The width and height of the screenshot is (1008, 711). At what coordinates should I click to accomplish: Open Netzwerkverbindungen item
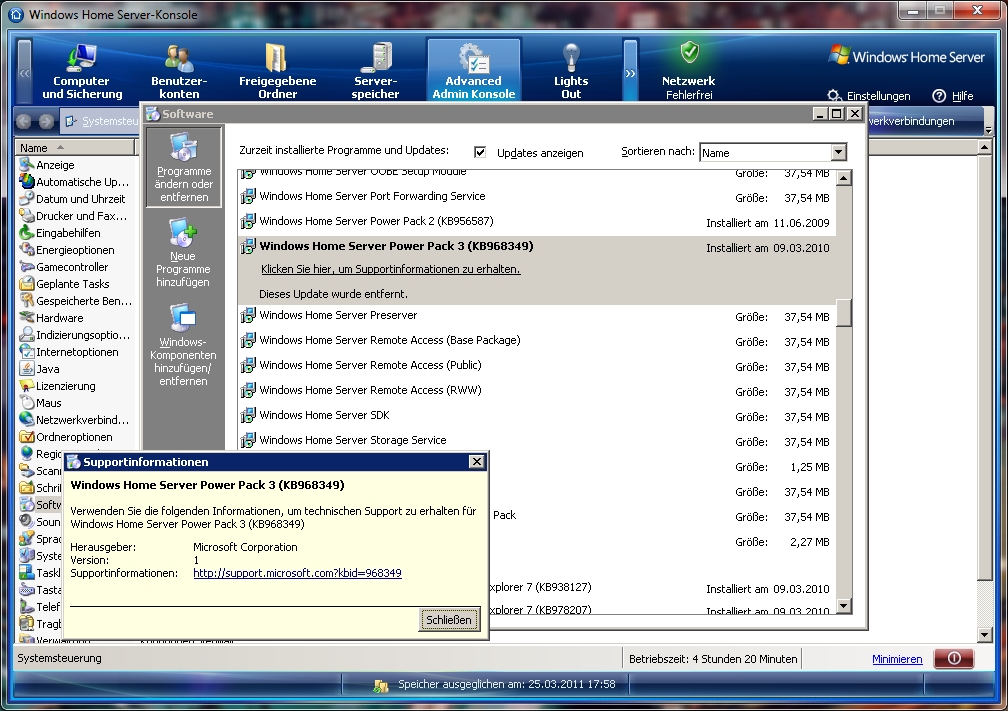click(x=75, y=420)
